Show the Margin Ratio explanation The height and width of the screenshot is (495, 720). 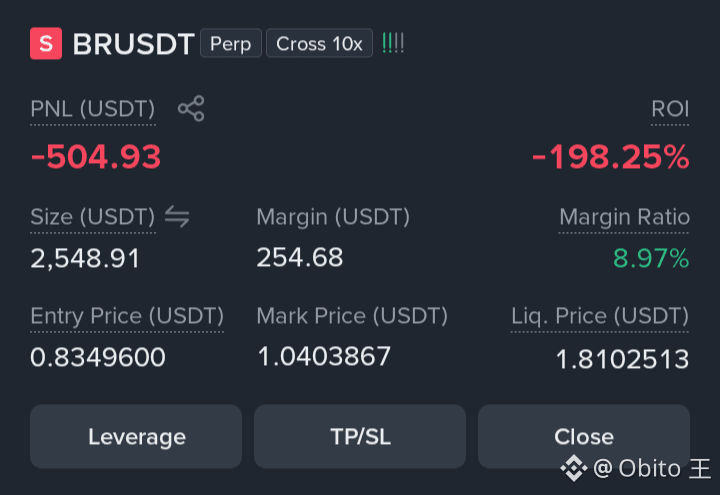tap(624, 217)
